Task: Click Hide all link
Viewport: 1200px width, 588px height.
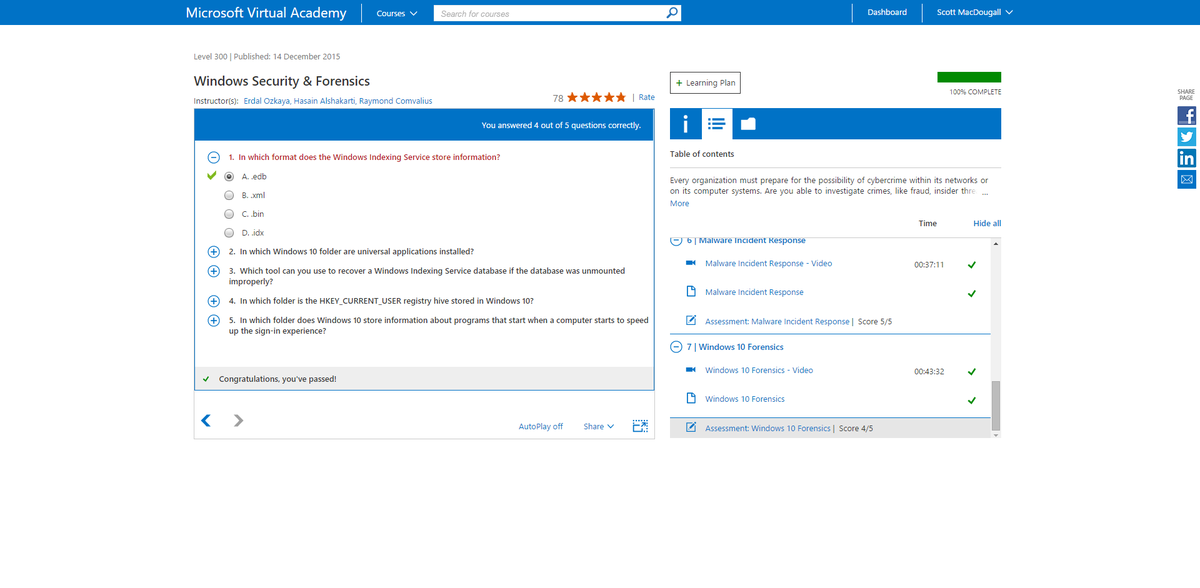Action: pyautogui.click(x=987, y=223)
